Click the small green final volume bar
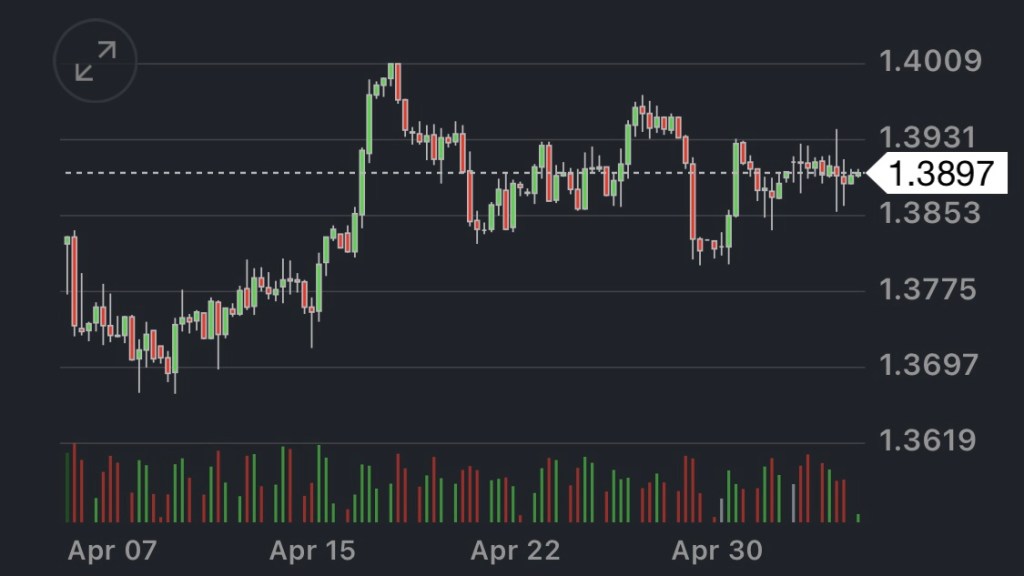 tap(858, 518)
